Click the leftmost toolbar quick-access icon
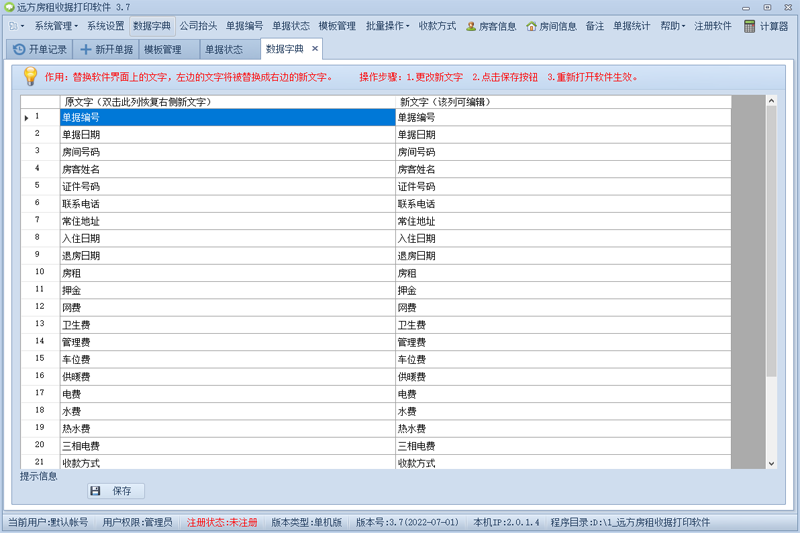The height and width of the screenshot is (533, 800). click(x=14, y=26)
